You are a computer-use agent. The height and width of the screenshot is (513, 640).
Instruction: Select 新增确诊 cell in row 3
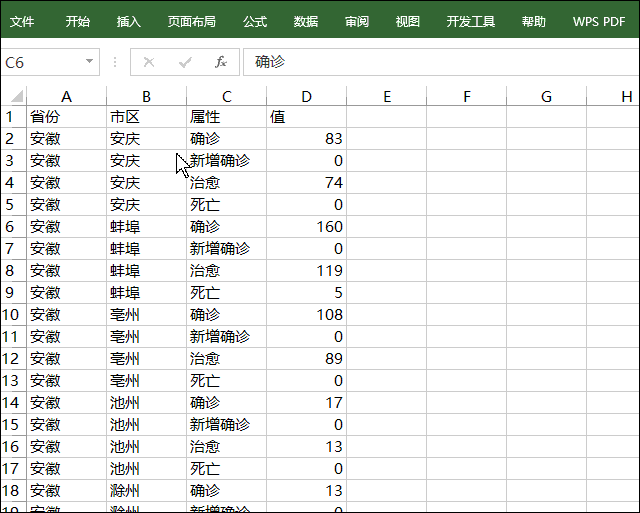[x=227, y=160]
